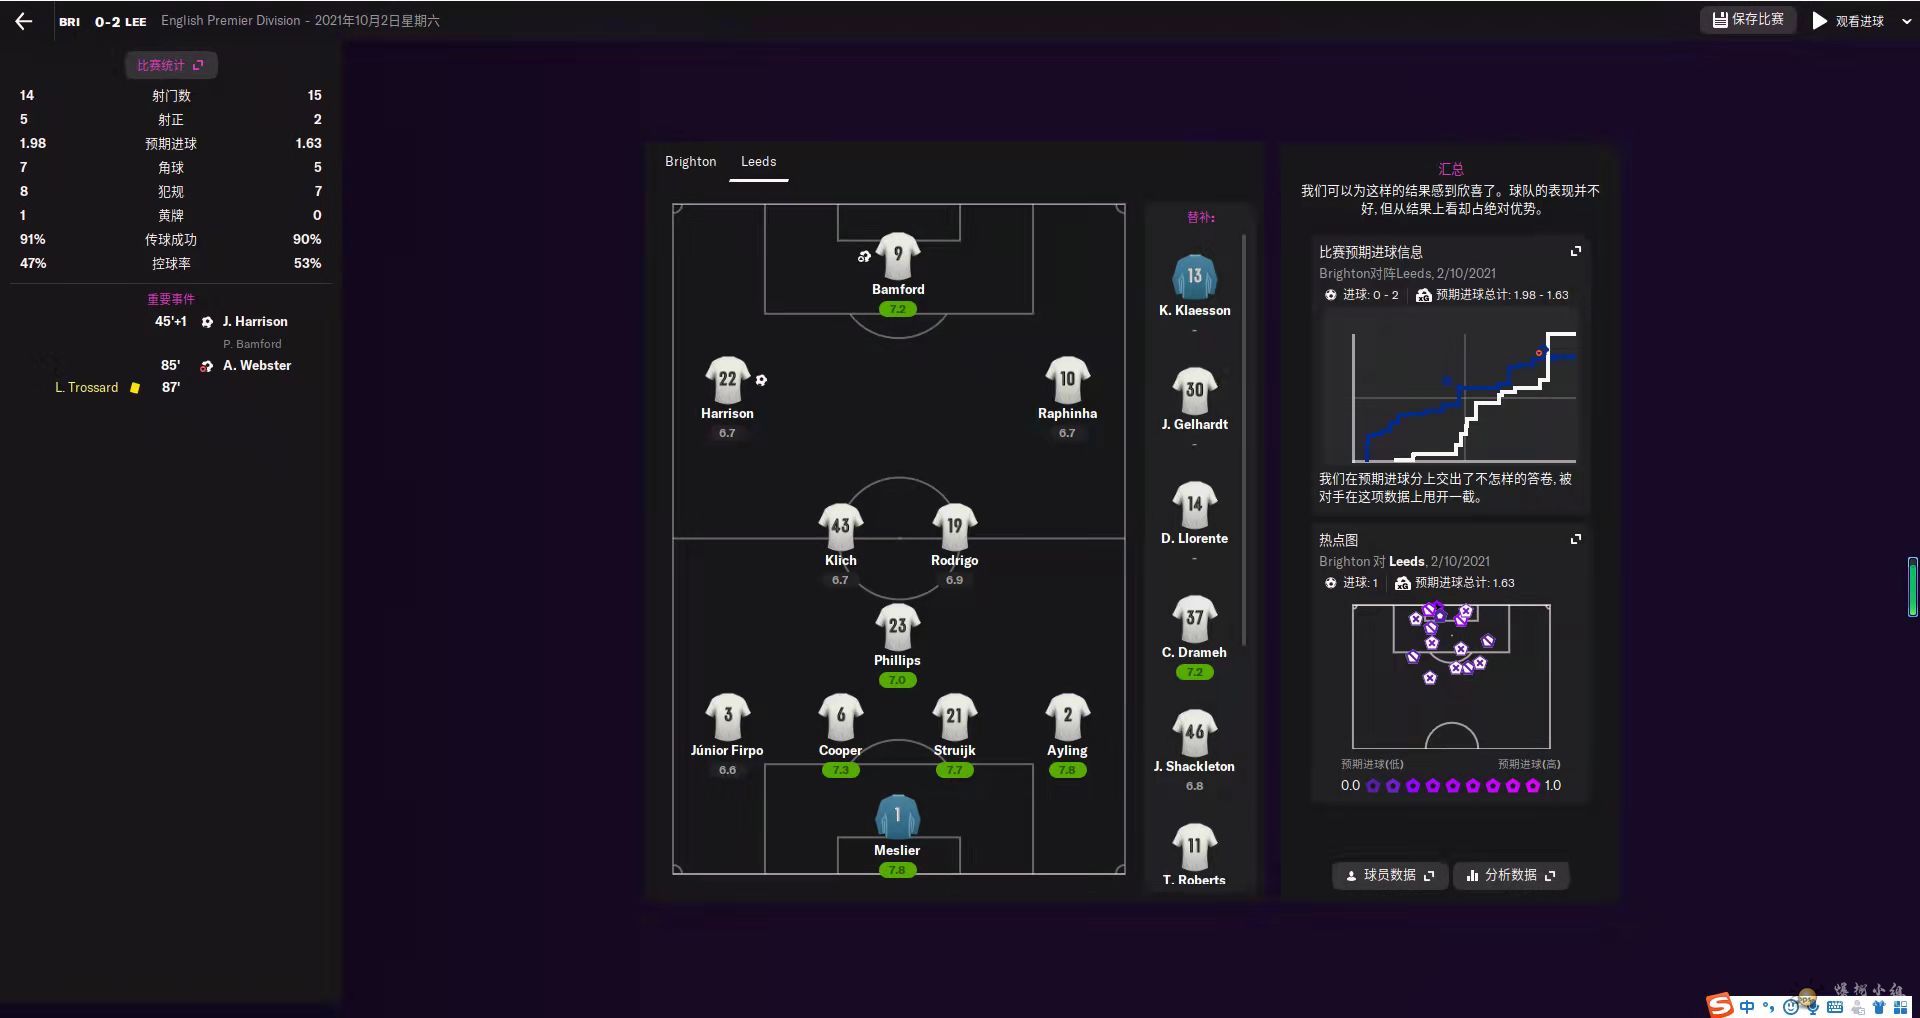Click the right edge green slider handle
1920x1018 pixels.
(x=1912, y=588)
